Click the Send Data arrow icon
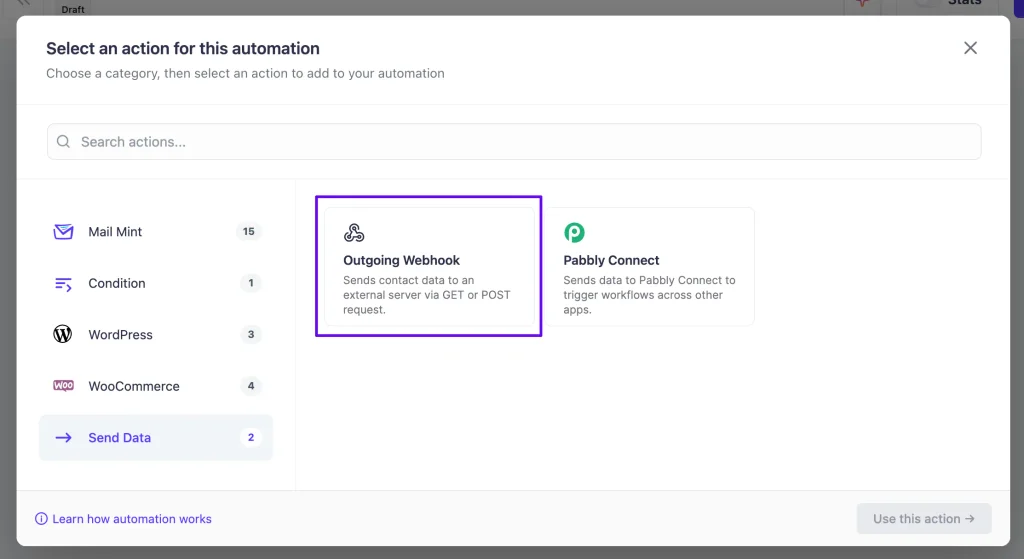Viewport: 1024px width, 559px height. (63, 438)
